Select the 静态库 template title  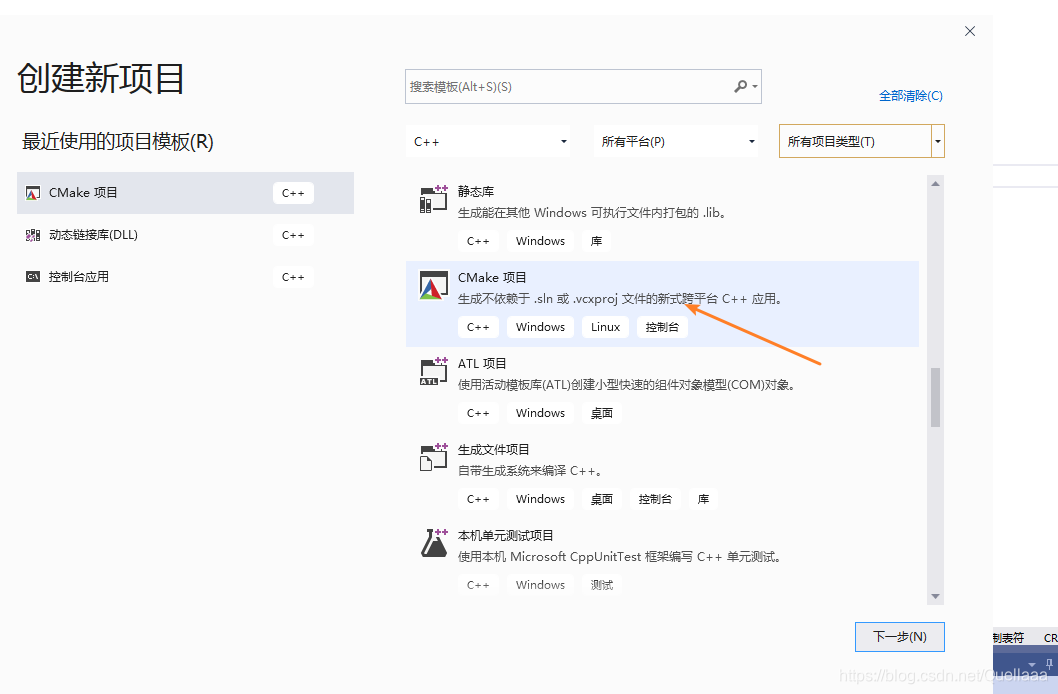(x=476, y=192)
